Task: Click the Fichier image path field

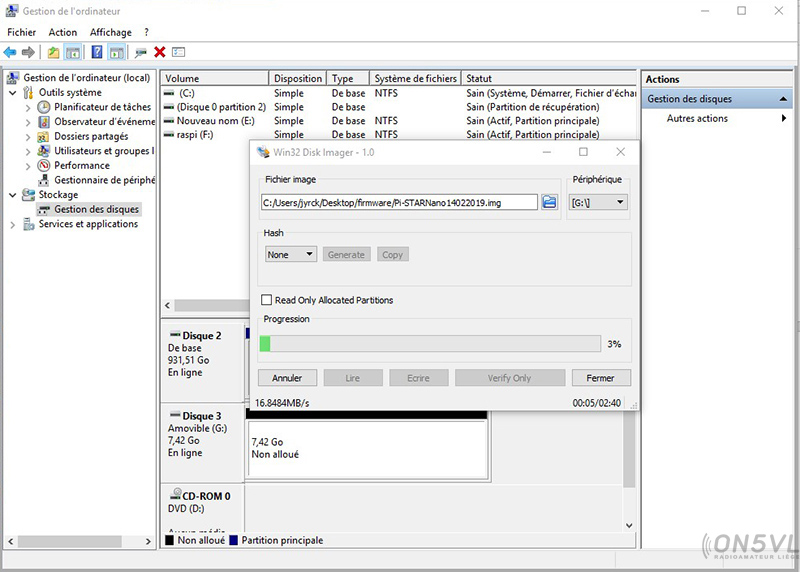Action: pos(399,202)
